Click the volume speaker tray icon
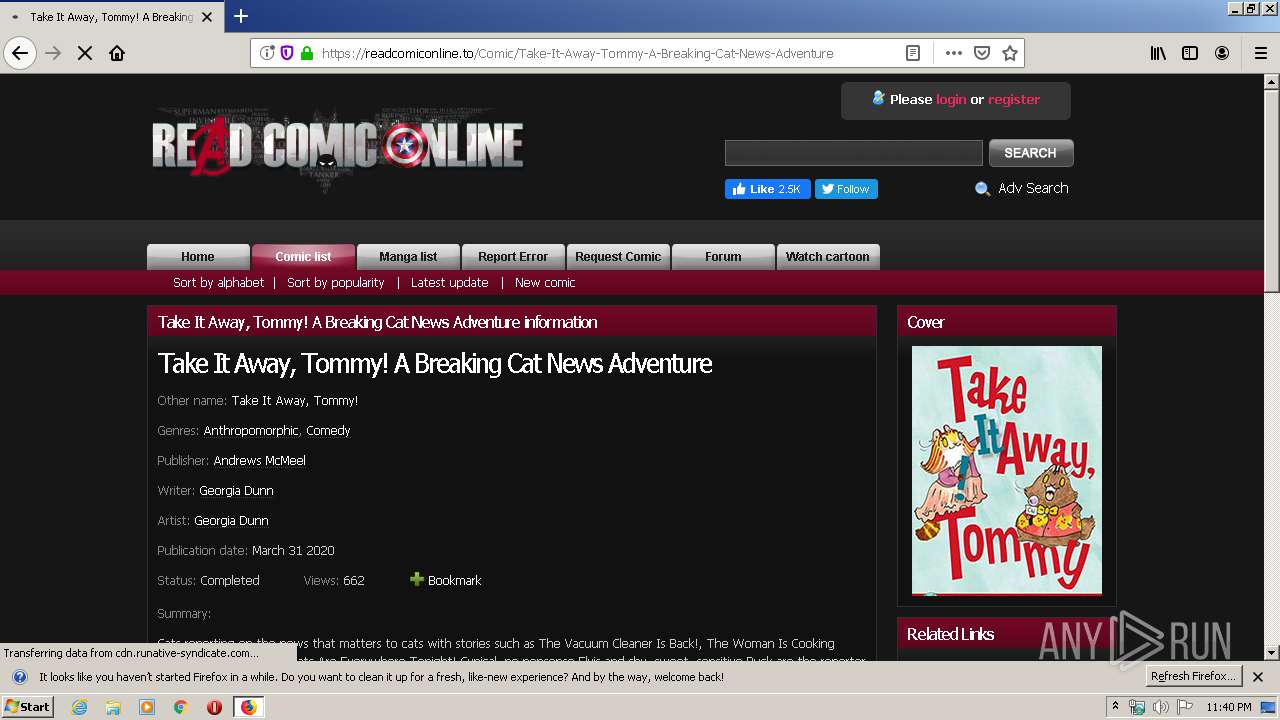The height and width of the screenshot is (720, 1280). click(1160, 707)
